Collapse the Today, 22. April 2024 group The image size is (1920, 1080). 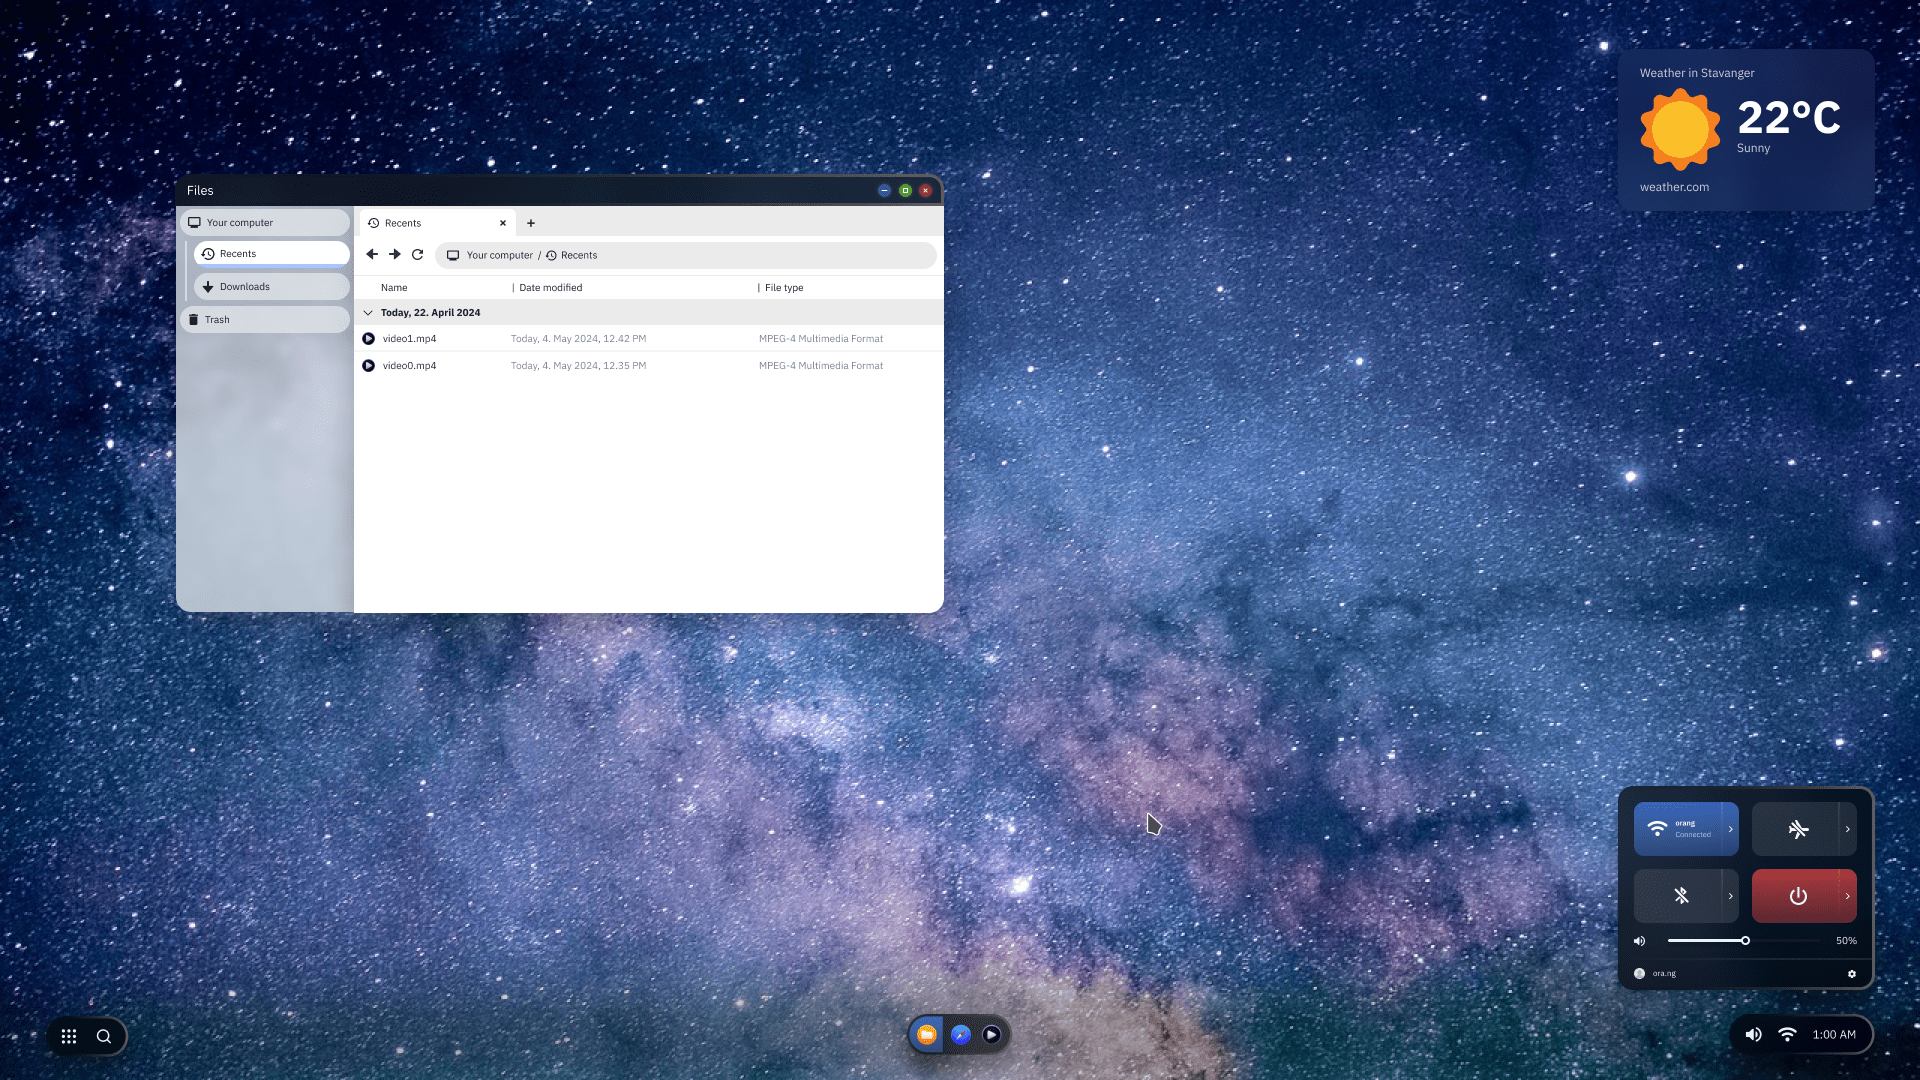coord(369,312)
